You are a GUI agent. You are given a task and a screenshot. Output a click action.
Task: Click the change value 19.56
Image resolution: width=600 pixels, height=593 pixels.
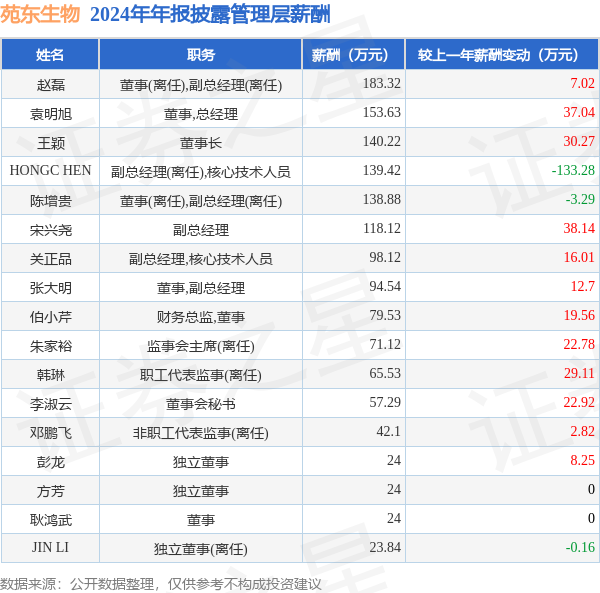pyautogui.click(x=579, y=316)
